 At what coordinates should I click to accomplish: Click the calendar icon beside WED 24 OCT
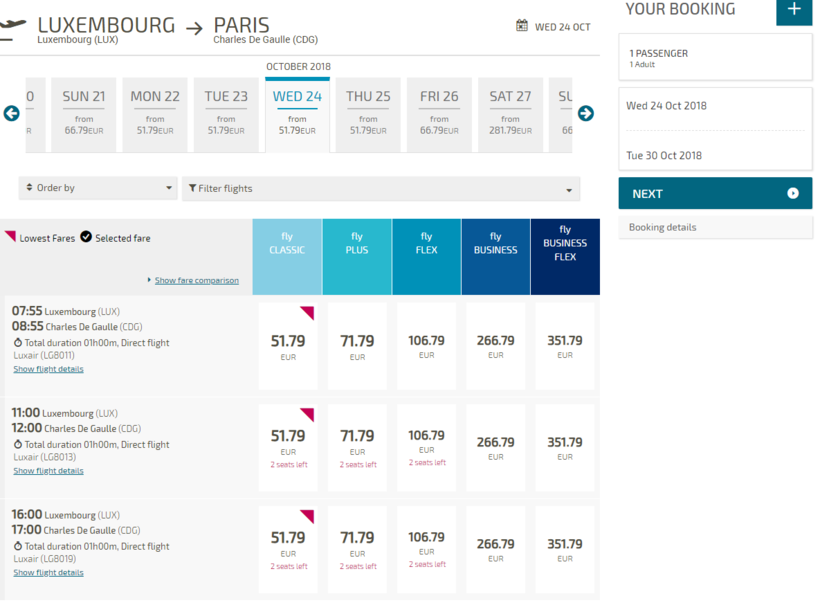522,25
